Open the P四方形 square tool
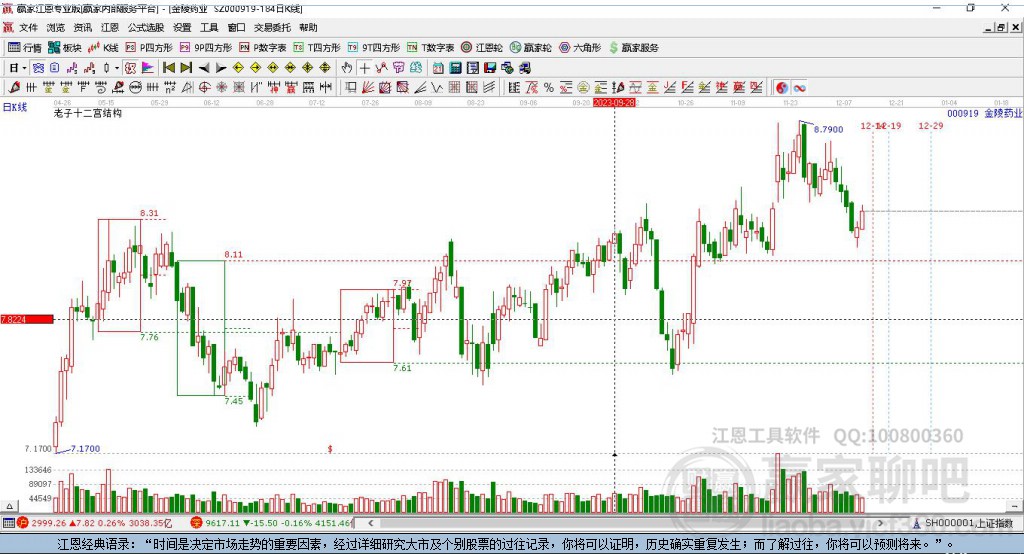Image resolution: width=1024 pixels, height=554 pixels. [149, 48]
